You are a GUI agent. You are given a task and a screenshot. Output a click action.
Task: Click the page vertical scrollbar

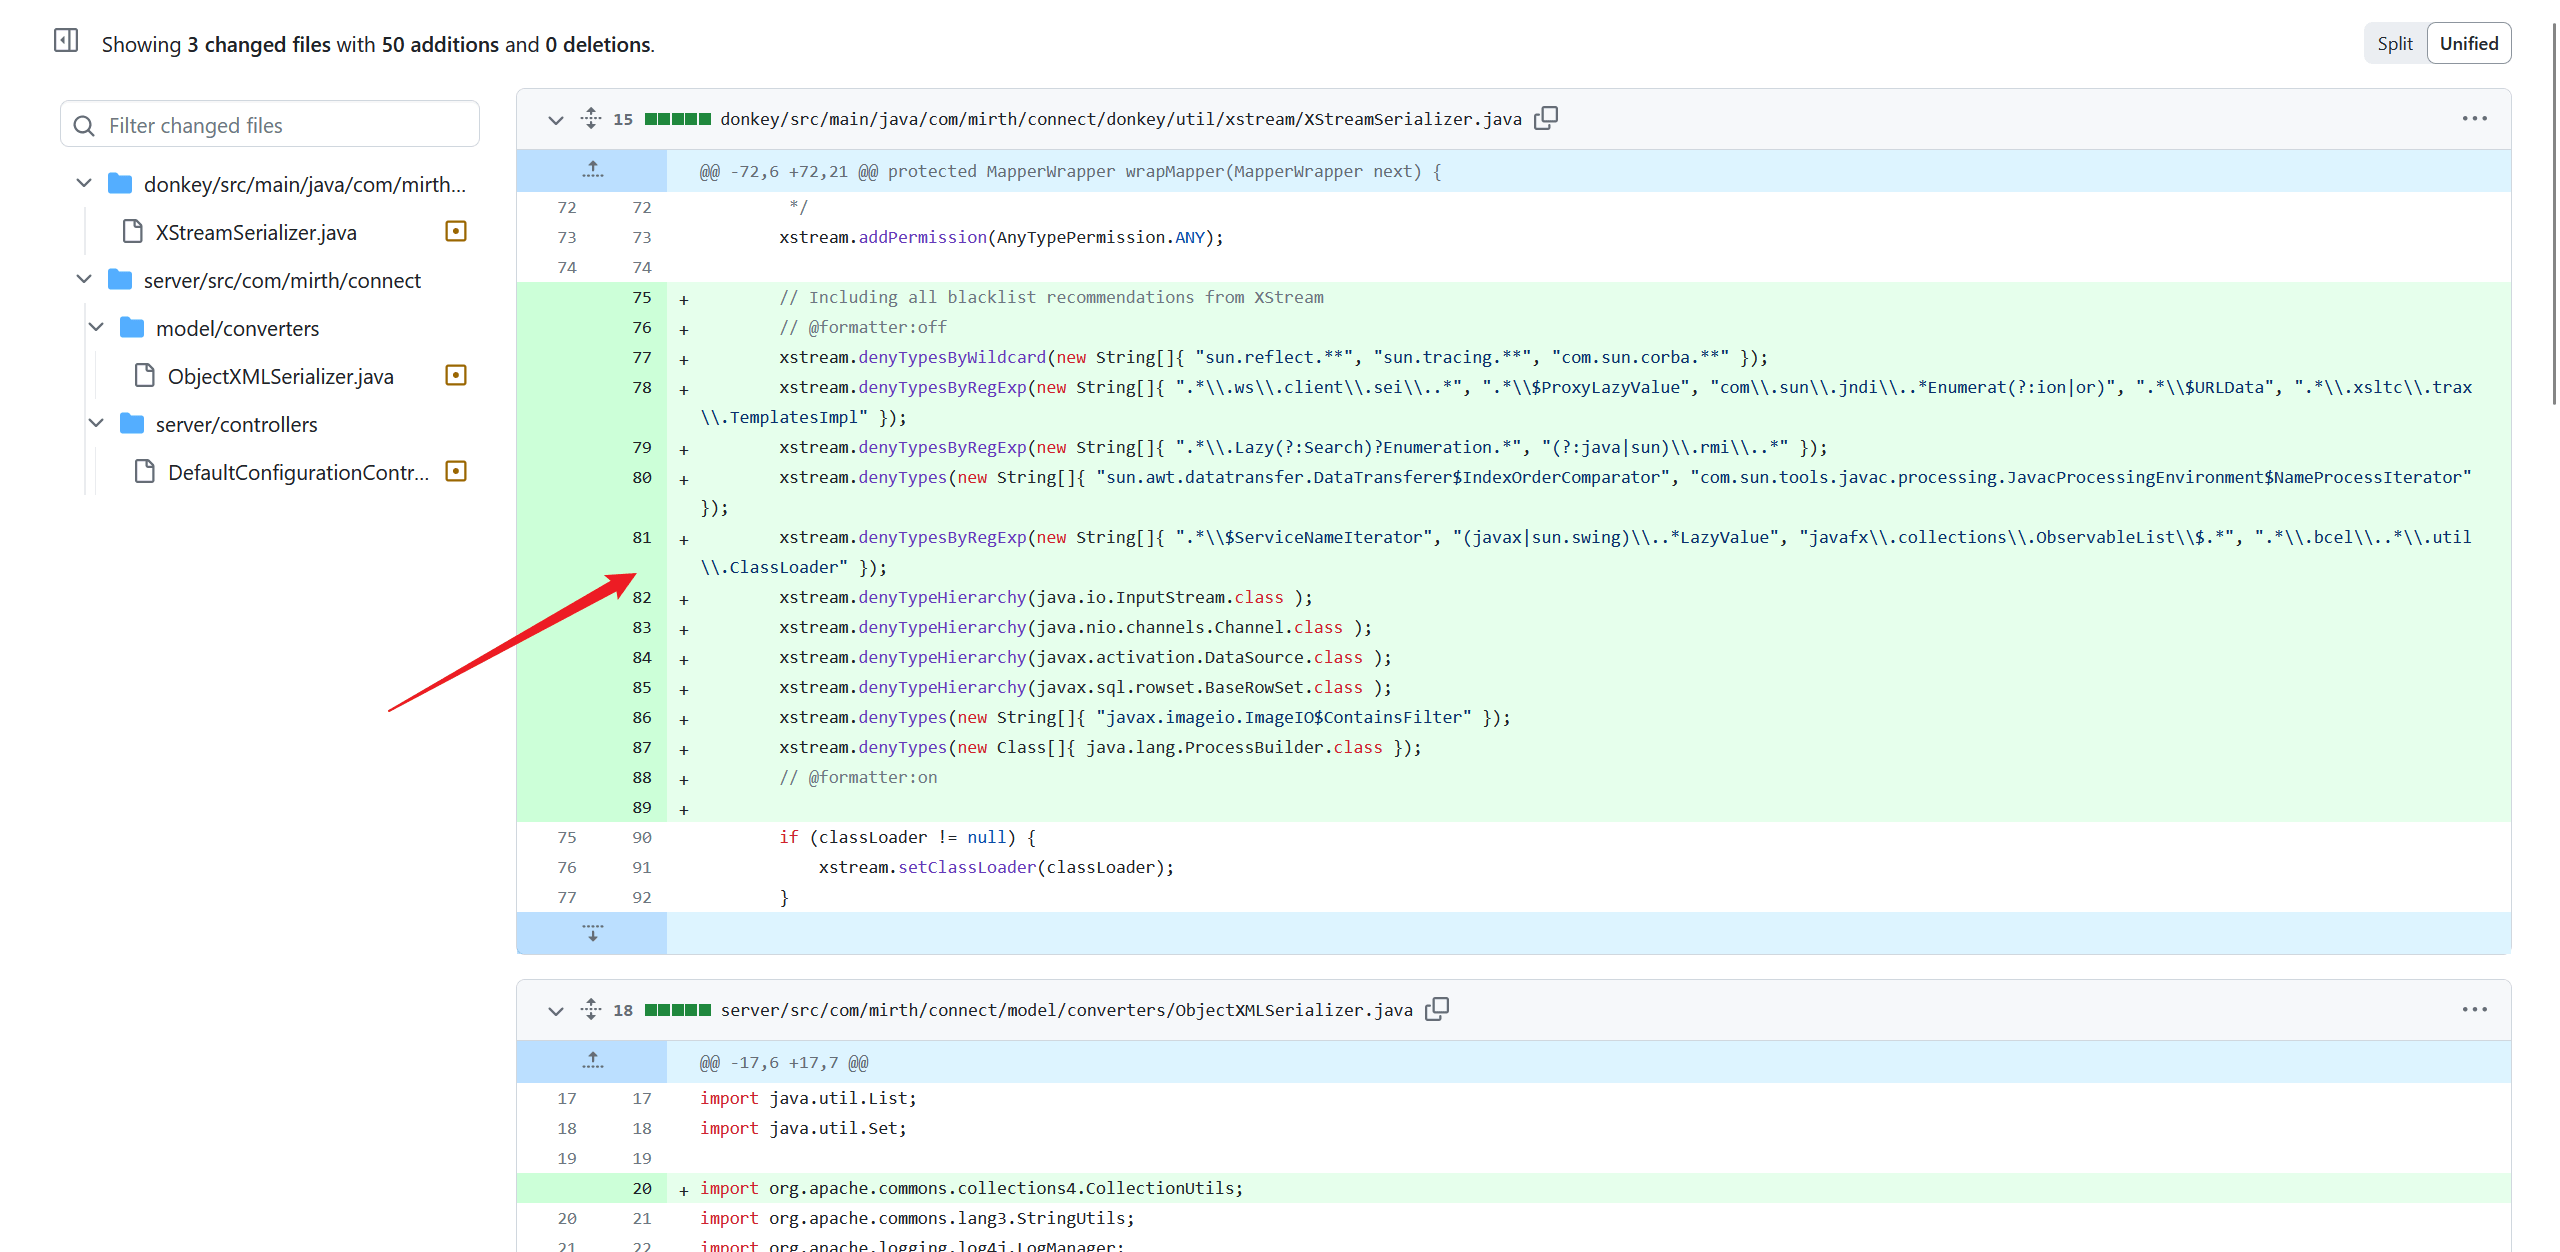(2554, 215)
